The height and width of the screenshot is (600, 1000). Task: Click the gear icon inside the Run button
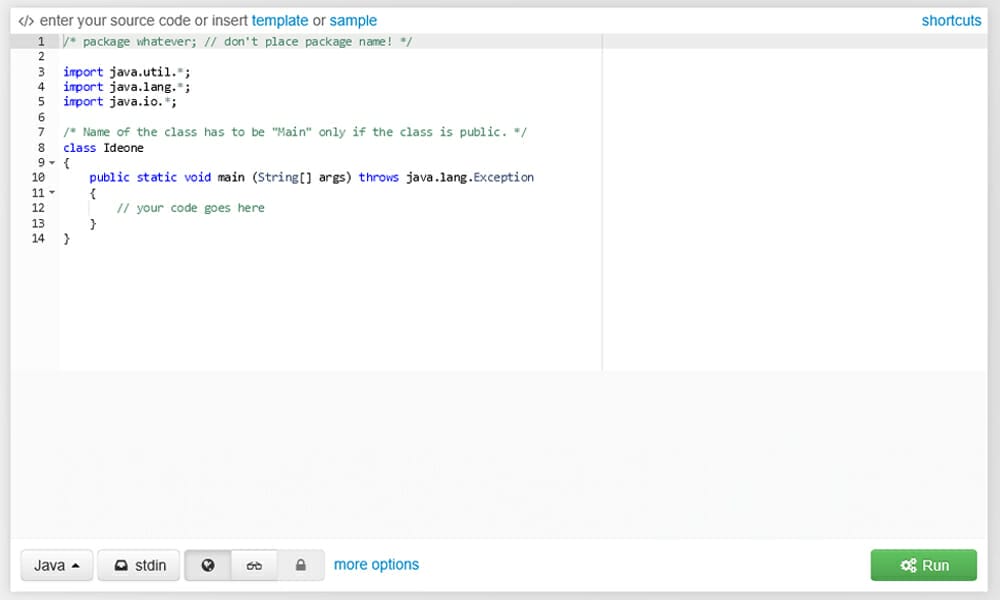pyautogui.click(x=906, y=565)
